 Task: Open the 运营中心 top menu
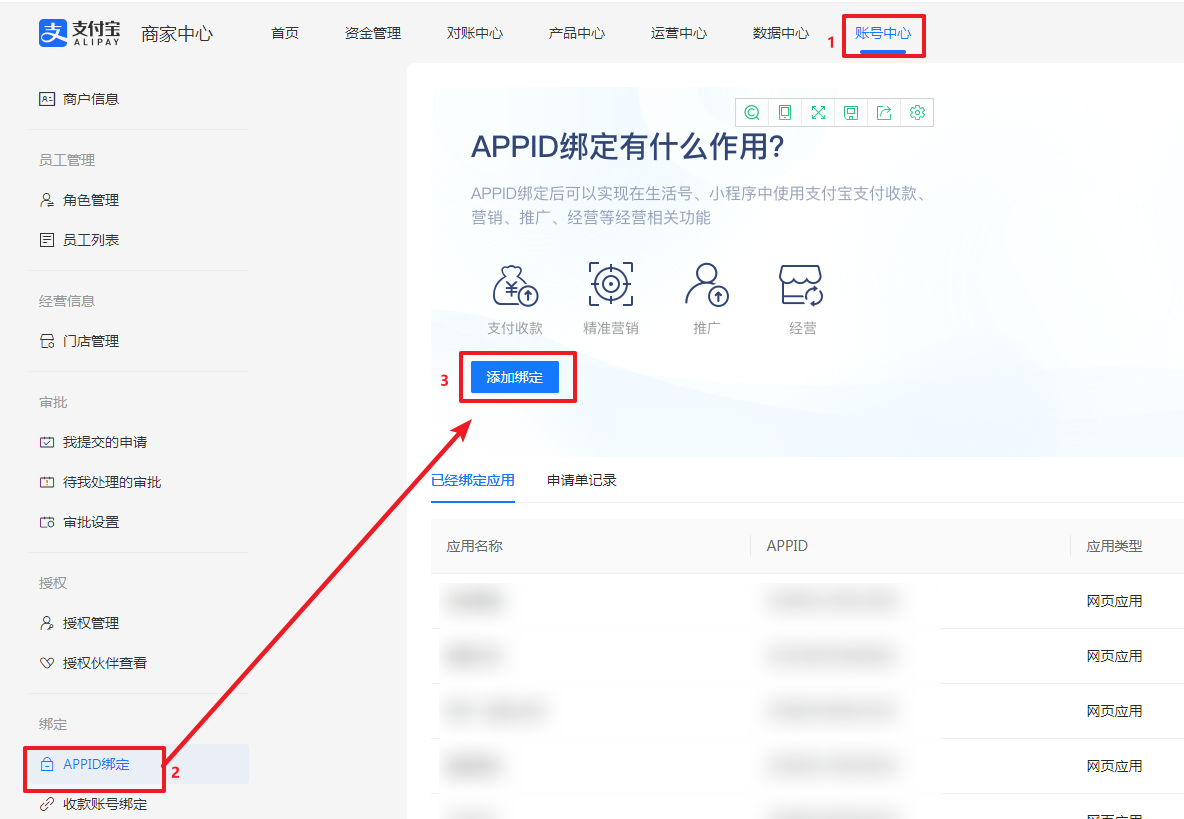679,33
